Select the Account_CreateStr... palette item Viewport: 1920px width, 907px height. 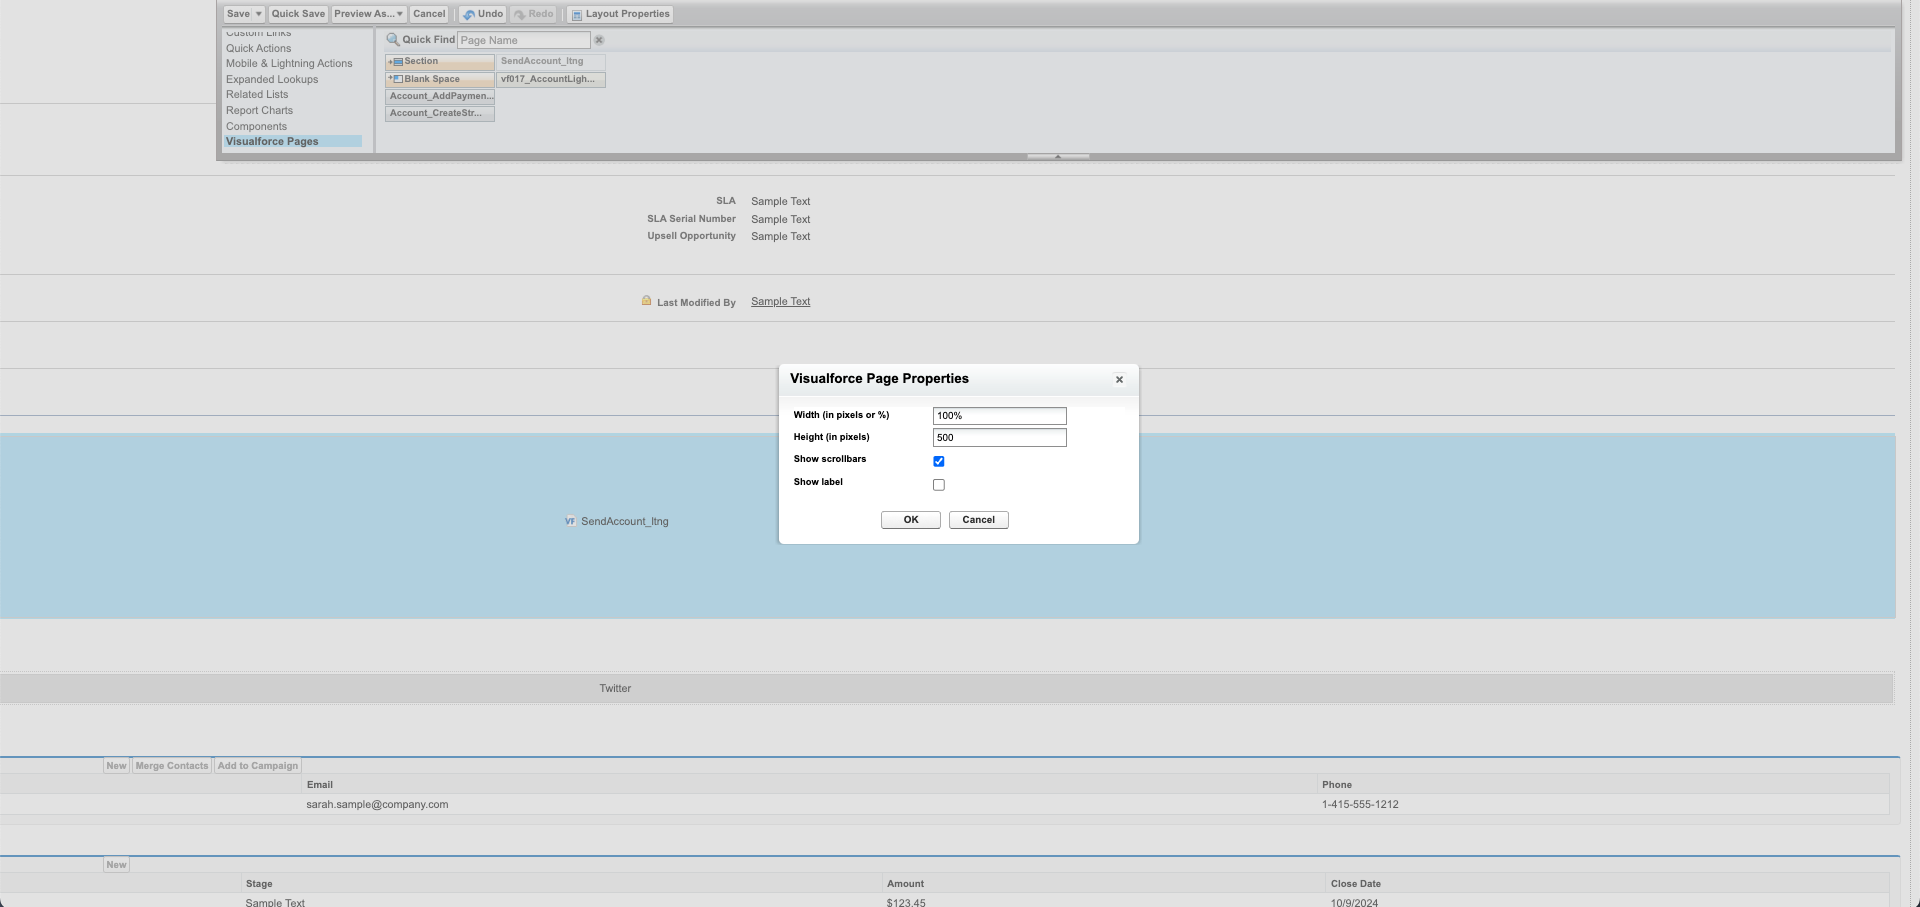click(440, 113)
